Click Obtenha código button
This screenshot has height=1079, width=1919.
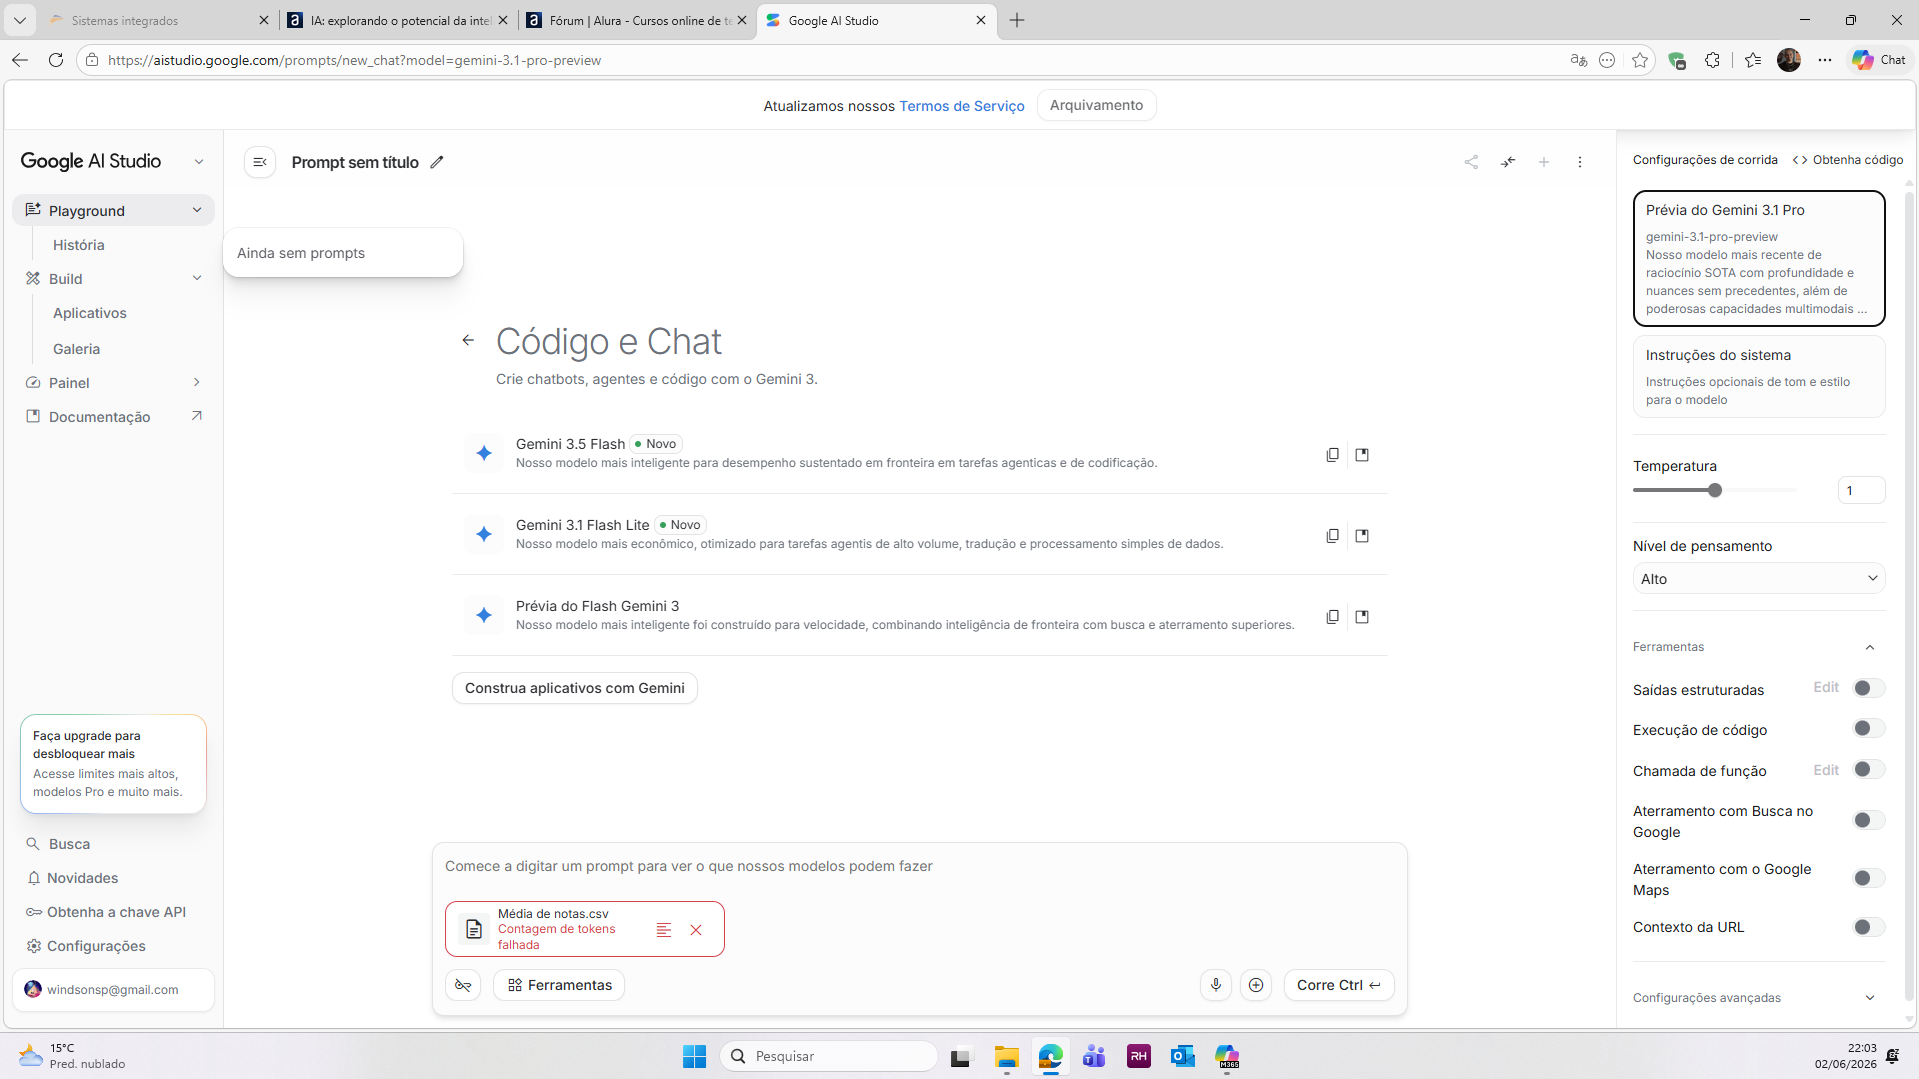click(x=1848, y=160)
